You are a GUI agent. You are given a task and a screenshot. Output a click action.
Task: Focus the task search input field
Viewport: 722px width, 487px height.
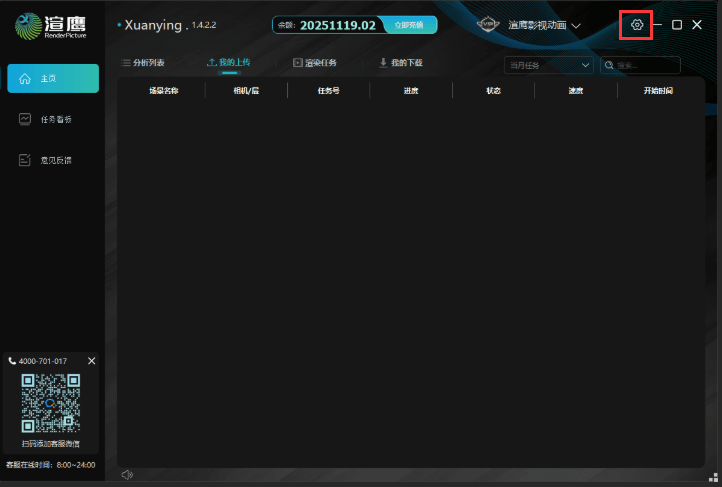click(646, 65)
